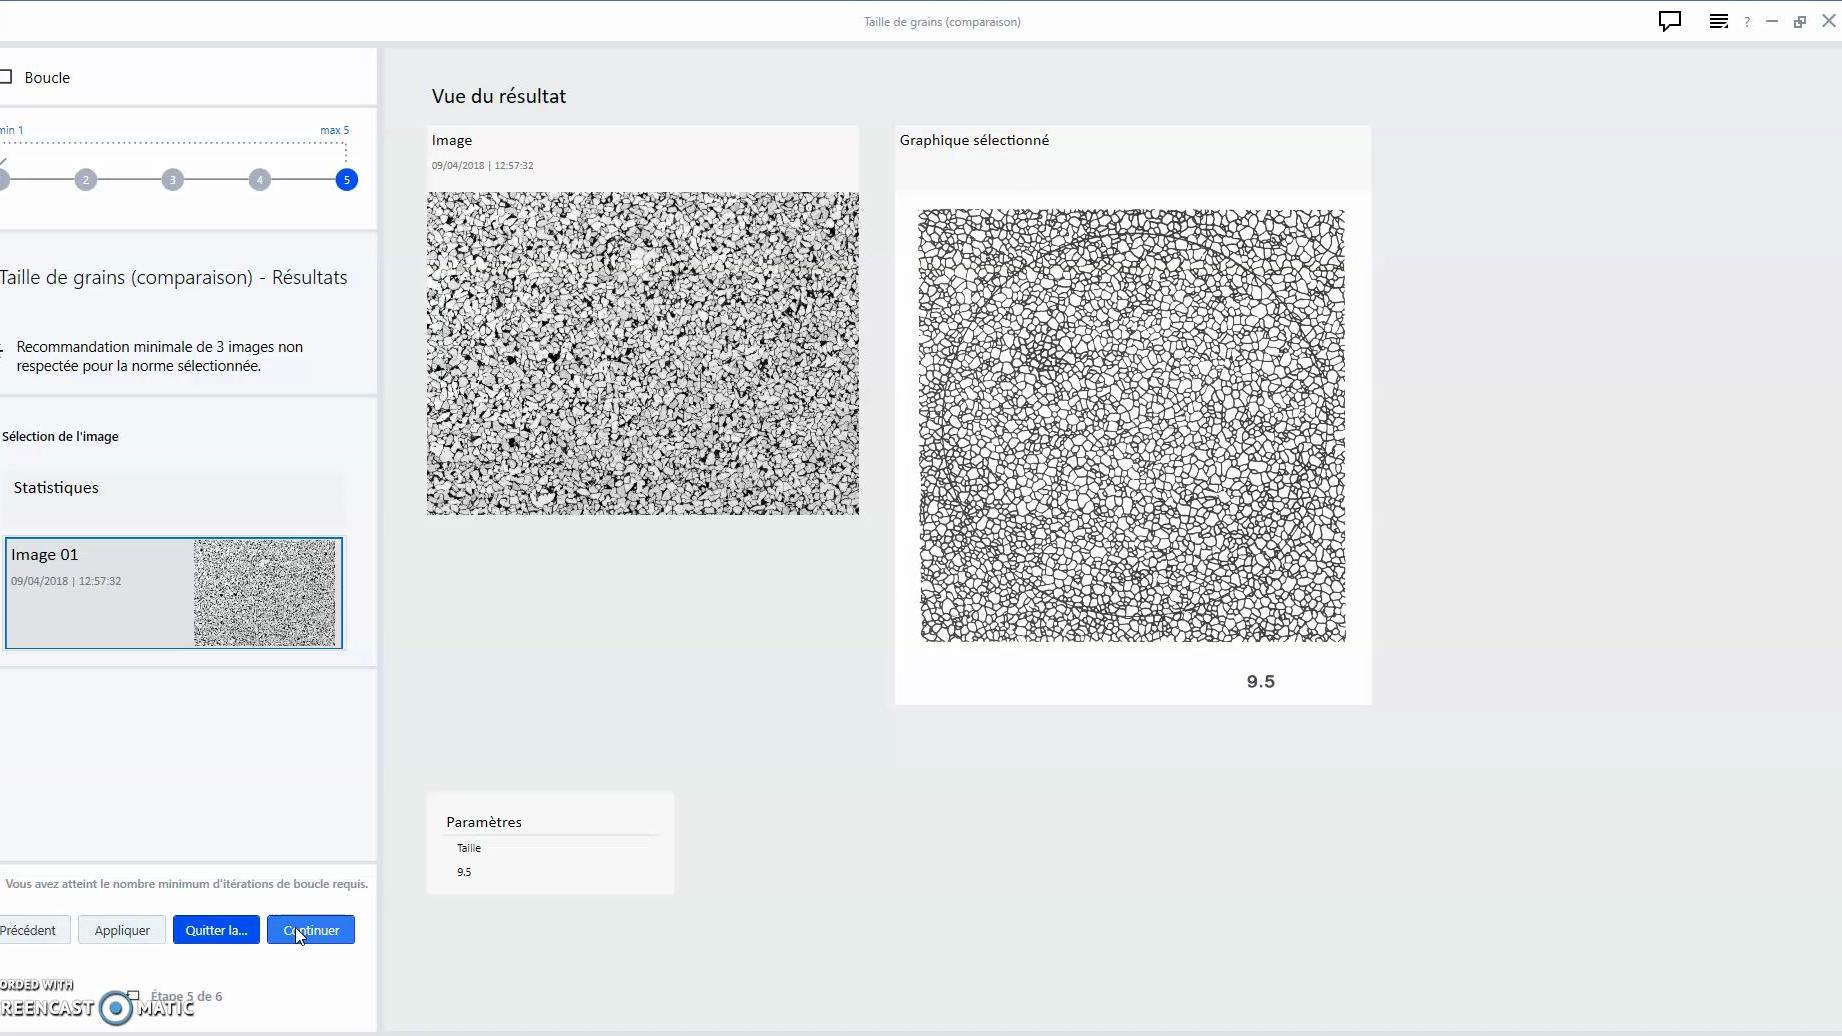Click the loop iterations reached message
This screenshot has width=1842, height=1036.
(x=187, y=884)
